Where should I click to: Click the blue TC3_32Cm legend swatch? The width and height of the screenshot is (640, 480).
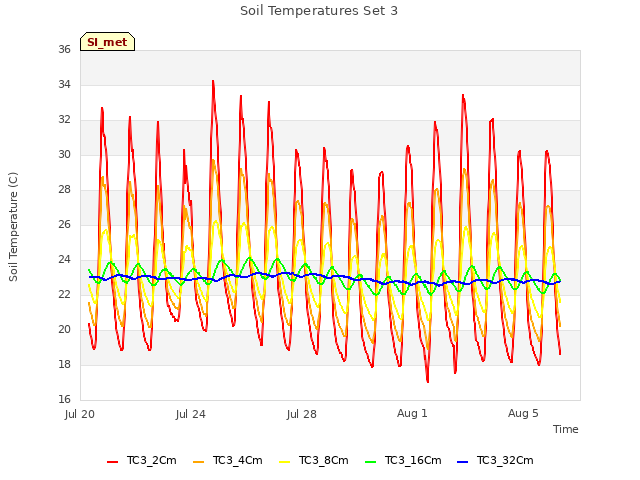pyautogui.click(x=462, y=462)
